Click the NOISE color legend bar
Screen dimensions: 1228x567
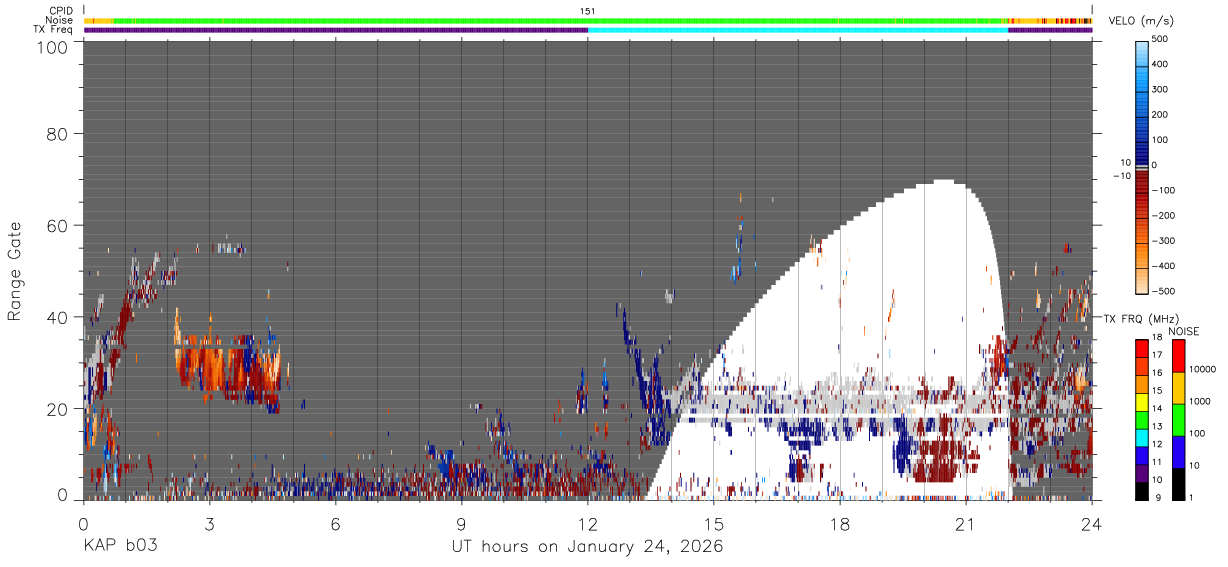1180,419
